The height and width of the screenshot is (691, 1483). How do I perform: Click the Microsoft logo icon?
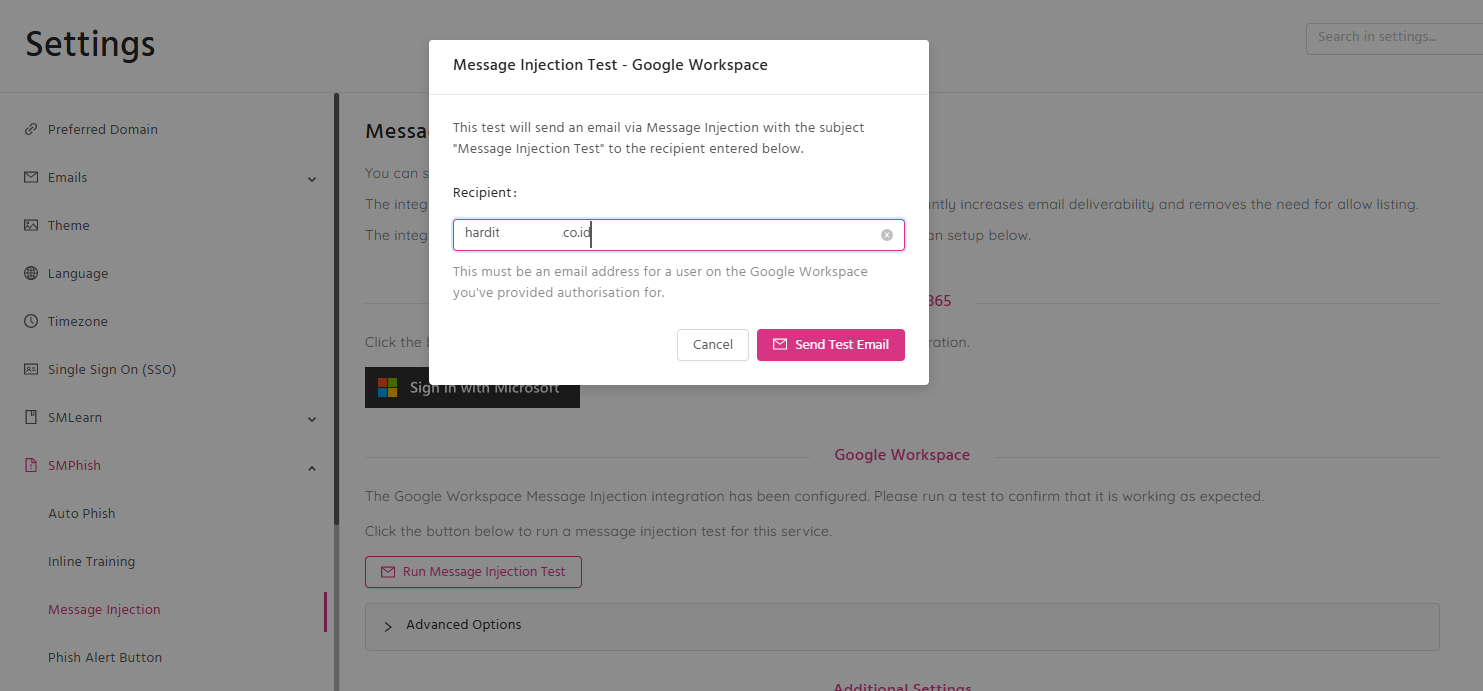pyautogui.click(x=387, y=387)
